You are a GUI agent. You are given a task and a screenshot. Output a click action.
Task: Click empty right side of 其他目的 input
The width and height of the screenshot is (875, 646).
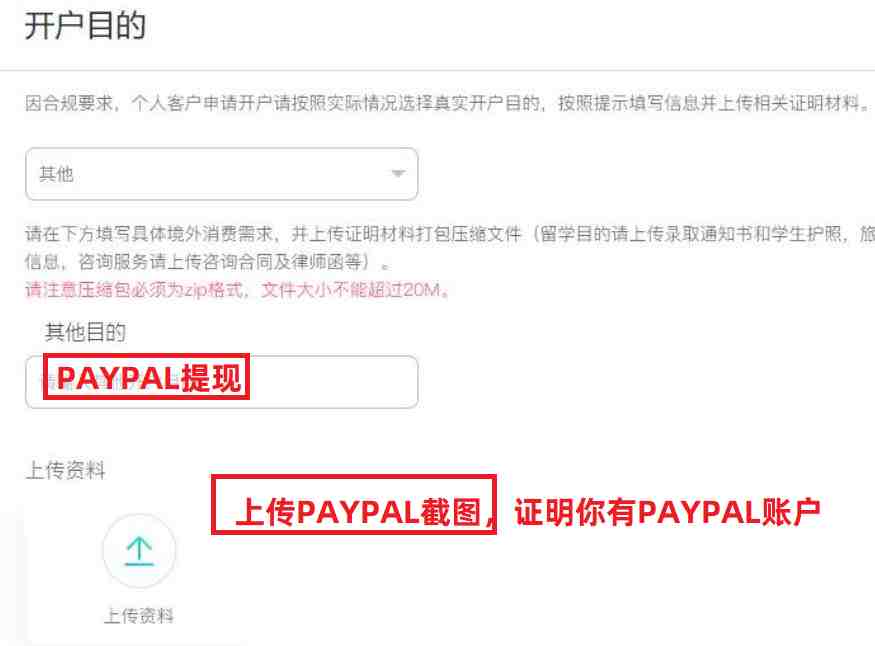pyautogui.click(x=334, y=382)
